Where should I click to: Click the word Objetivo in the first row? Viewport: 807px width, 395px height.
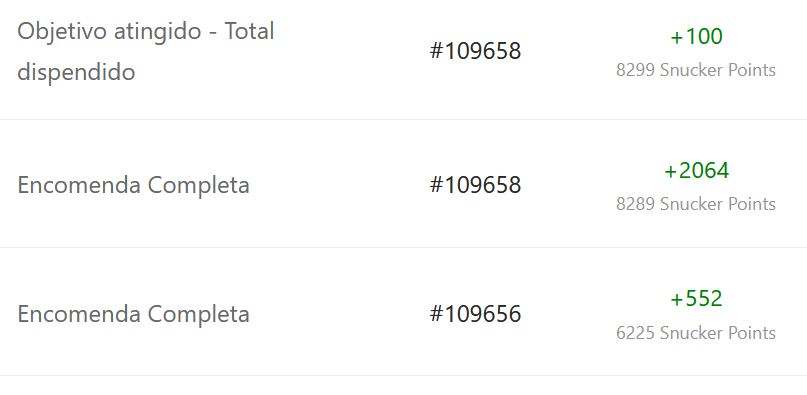(62, 32)
